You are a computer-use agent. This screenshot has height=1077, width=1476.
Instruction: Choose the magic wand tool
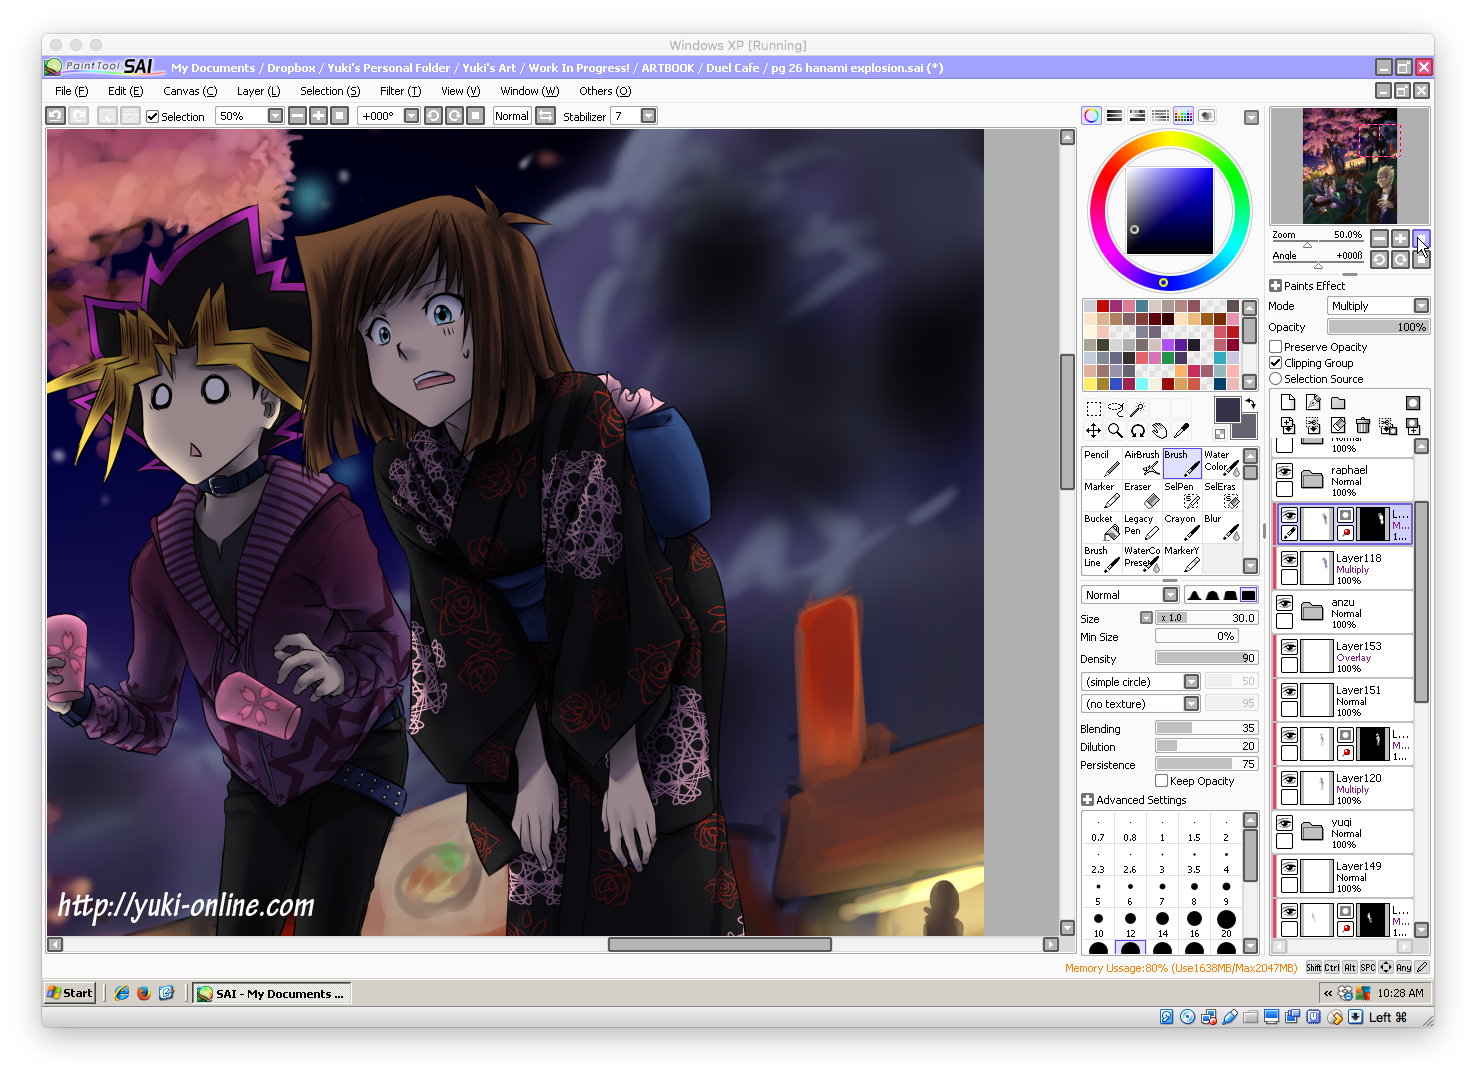point(1138,408)
